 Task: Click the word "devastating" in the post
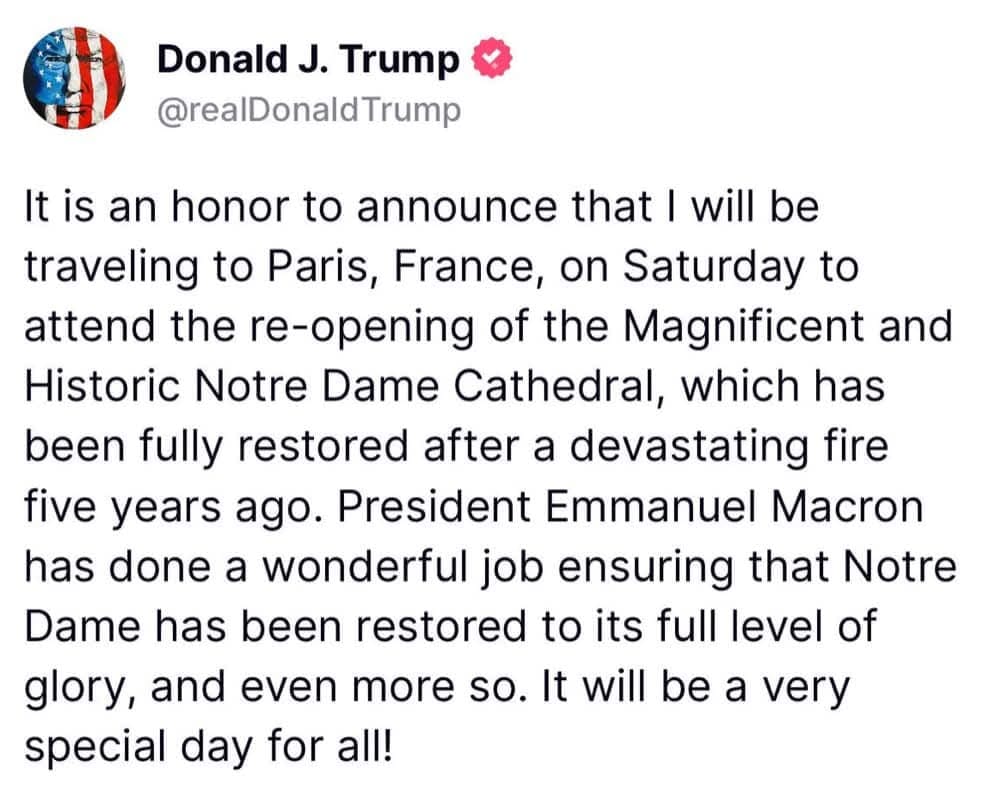656,442
